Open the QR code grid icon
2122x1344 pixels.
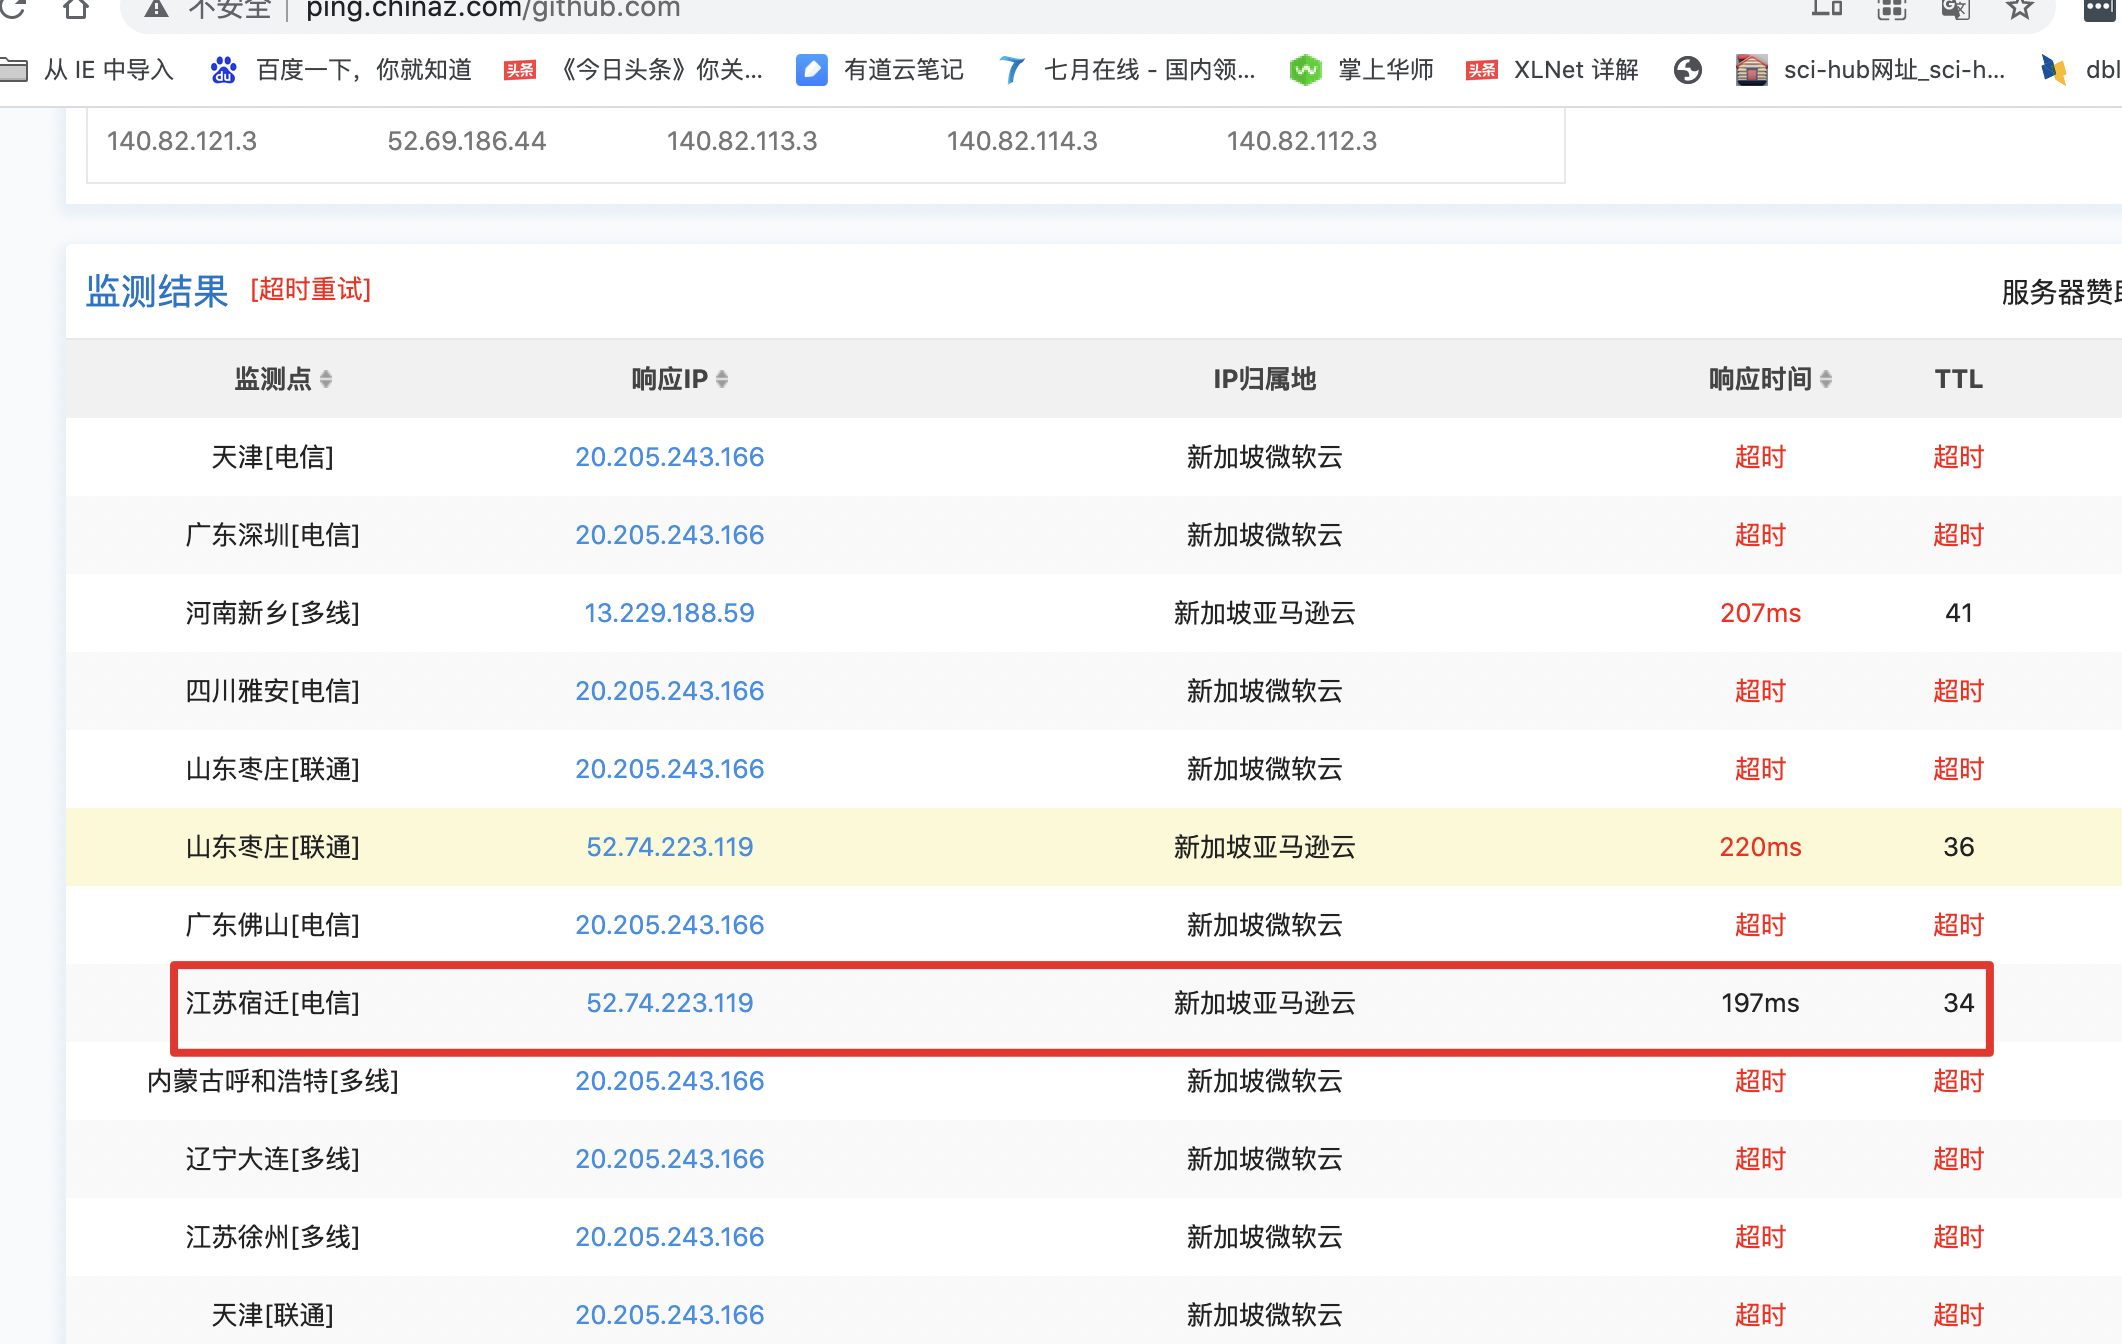pos(1891,9)
